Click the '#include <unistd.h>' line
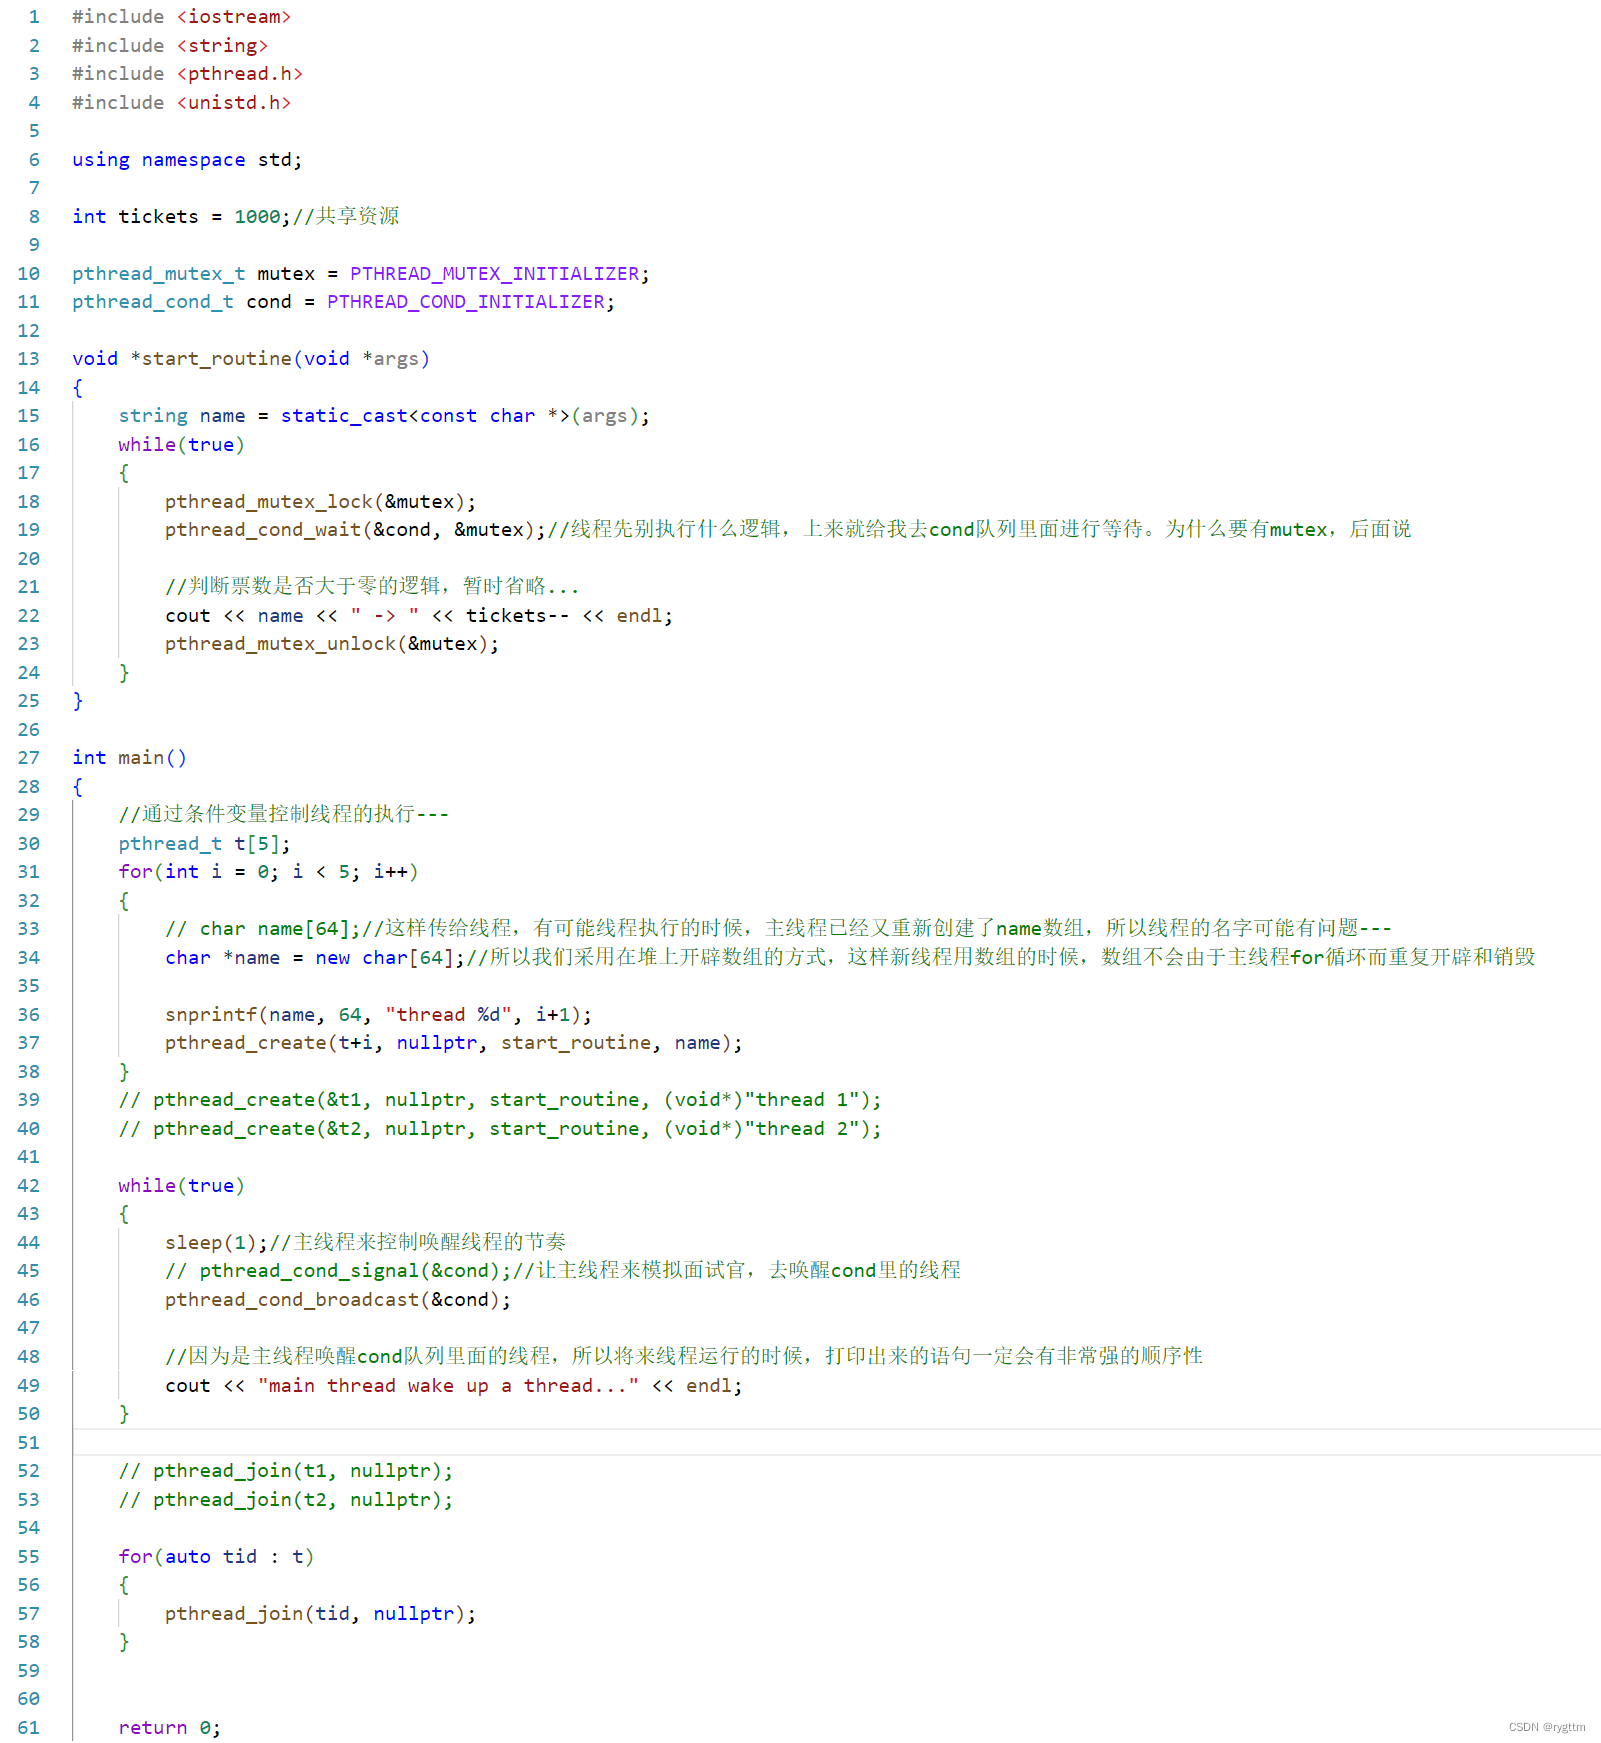Screen dimensions: 1601x1743 pyautogui.click(x=181, y=103)
